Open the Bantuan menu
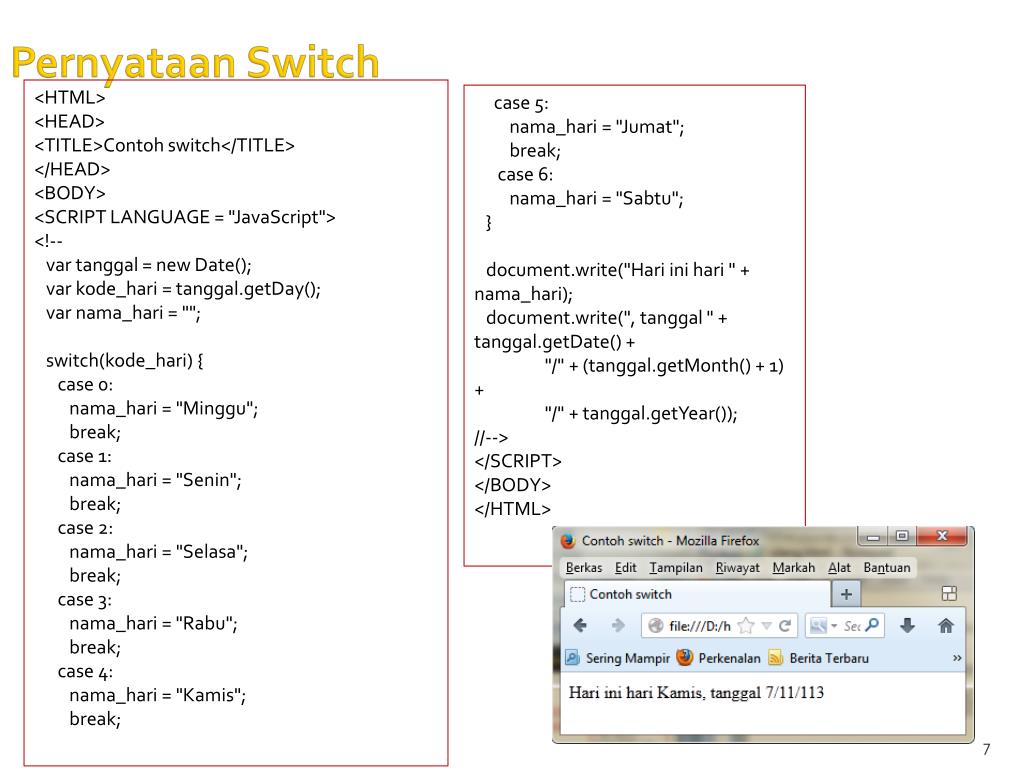 point(887,568)
